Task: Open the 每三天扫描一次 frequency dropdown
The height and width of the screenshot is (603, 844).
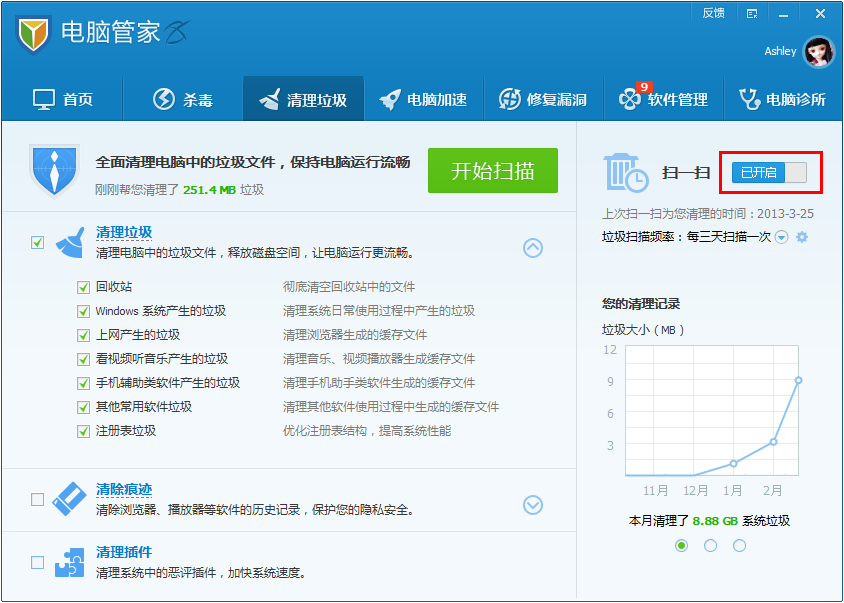Action: point(781,237)
